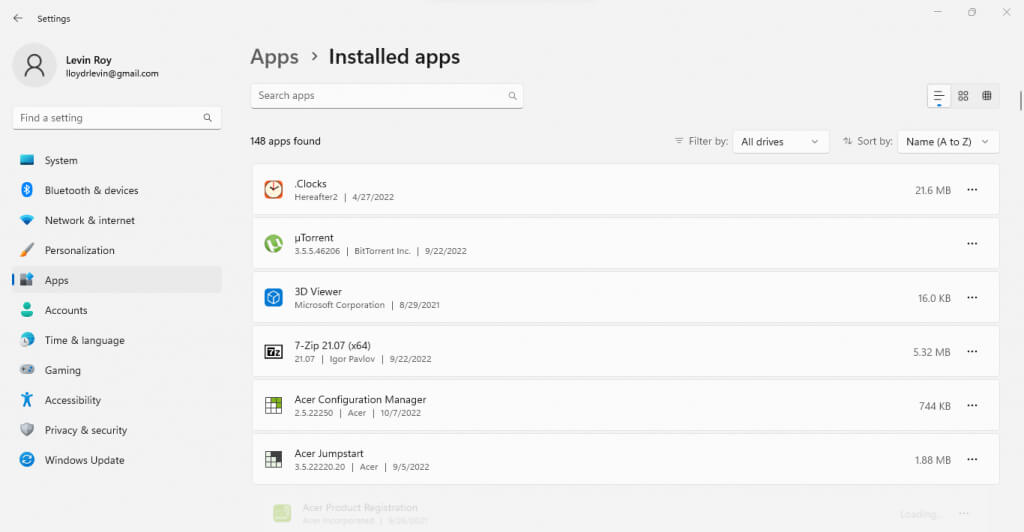1024x532 pixels.
Task: Open Bluetooth & devices settings
Action: [x=91, y=190]
